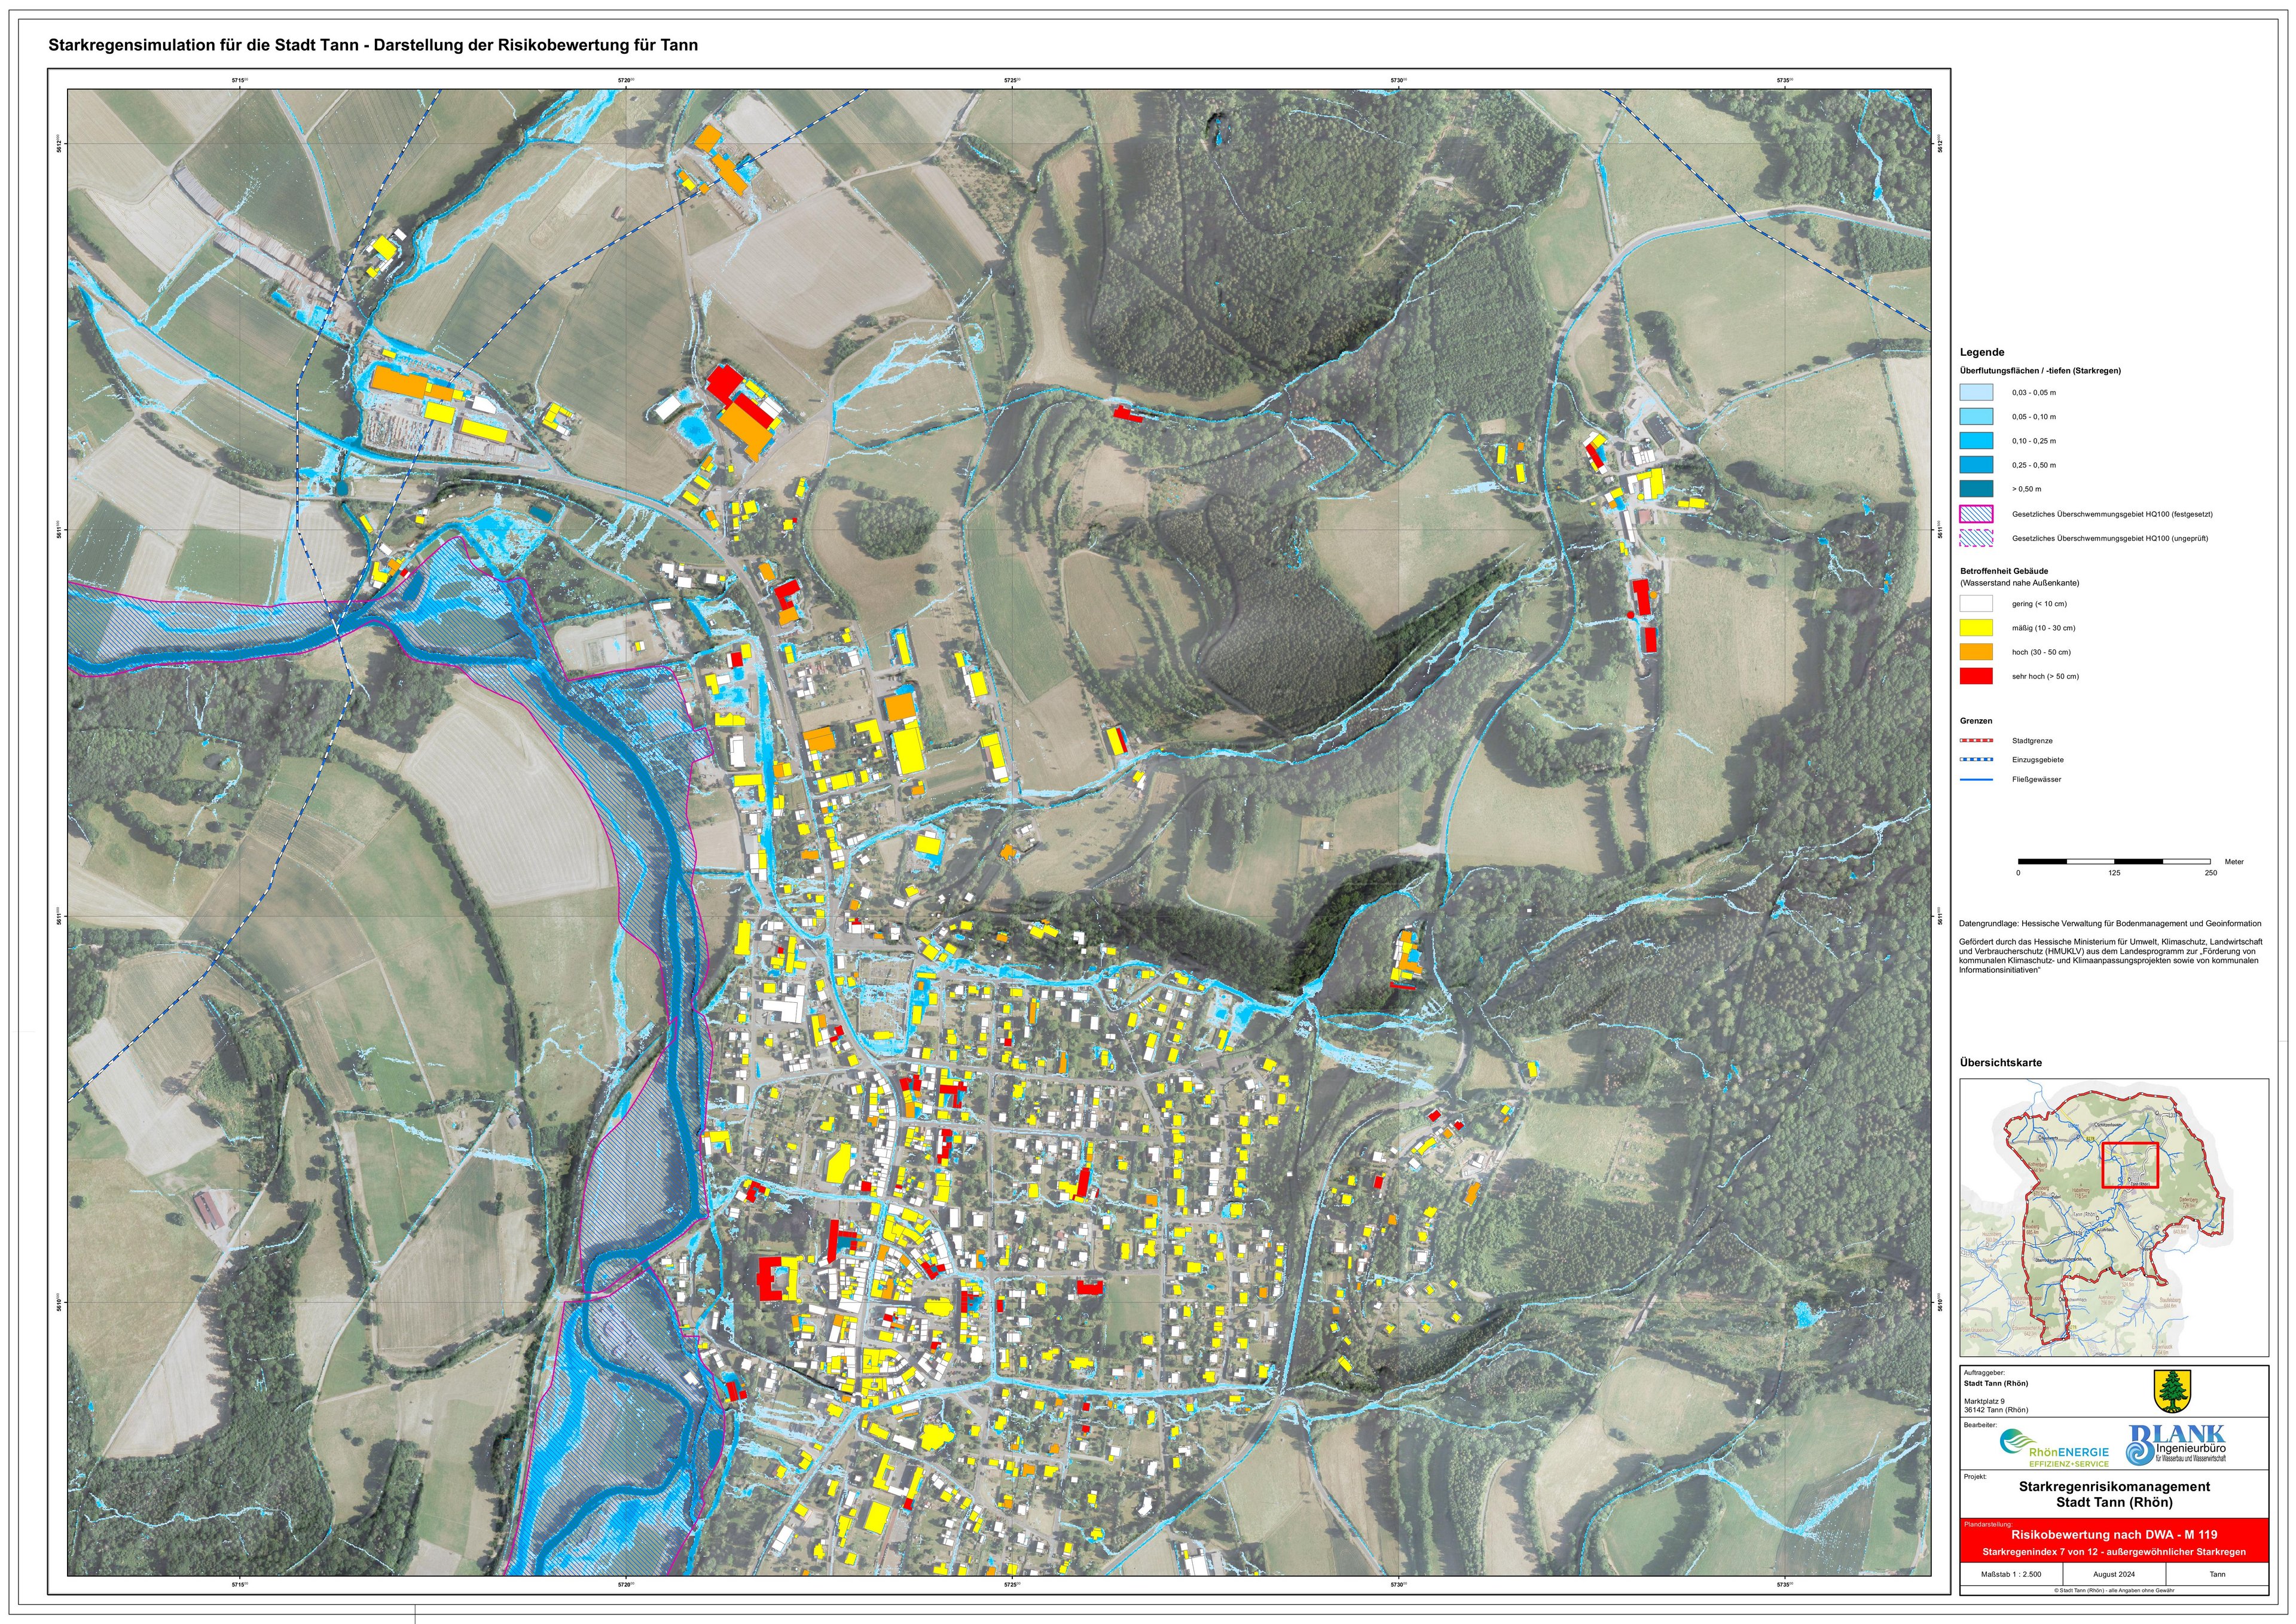Select the 0,03 - 0,05 m depth swatch
Image resolution: width=2296 pixels, height=1624 pixels.
click(1976, 393)
